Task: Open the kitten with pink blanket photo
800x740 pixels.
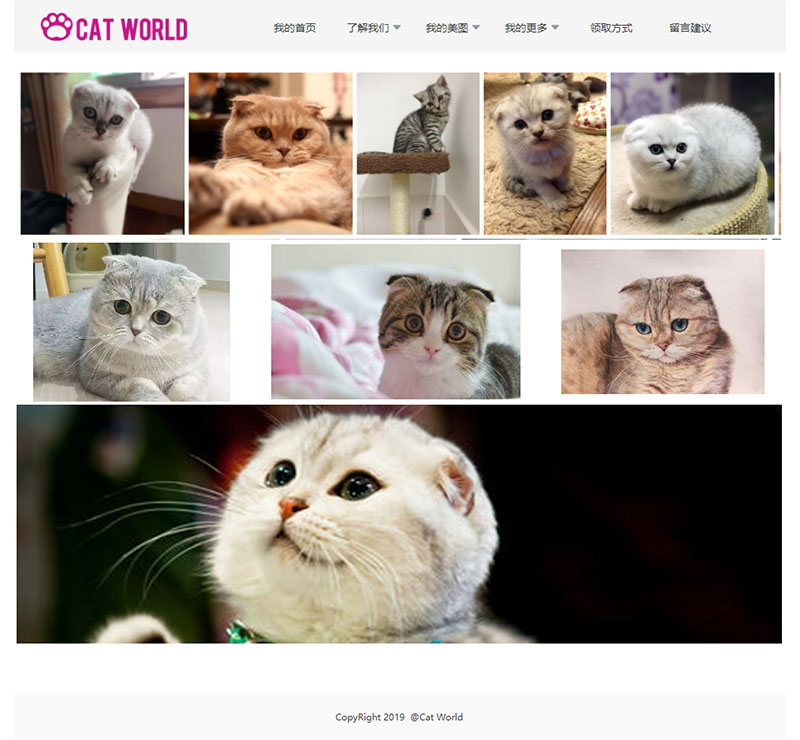Action: tap(396, 322)
